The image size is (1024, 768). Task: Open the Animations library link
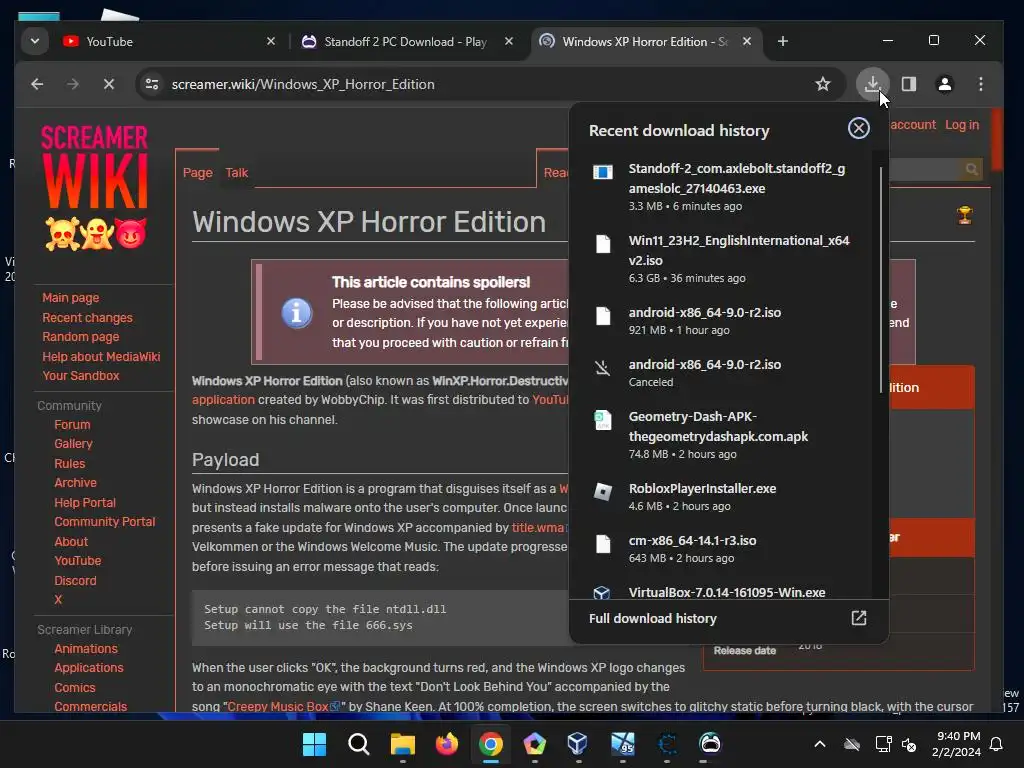click(86, 648)
